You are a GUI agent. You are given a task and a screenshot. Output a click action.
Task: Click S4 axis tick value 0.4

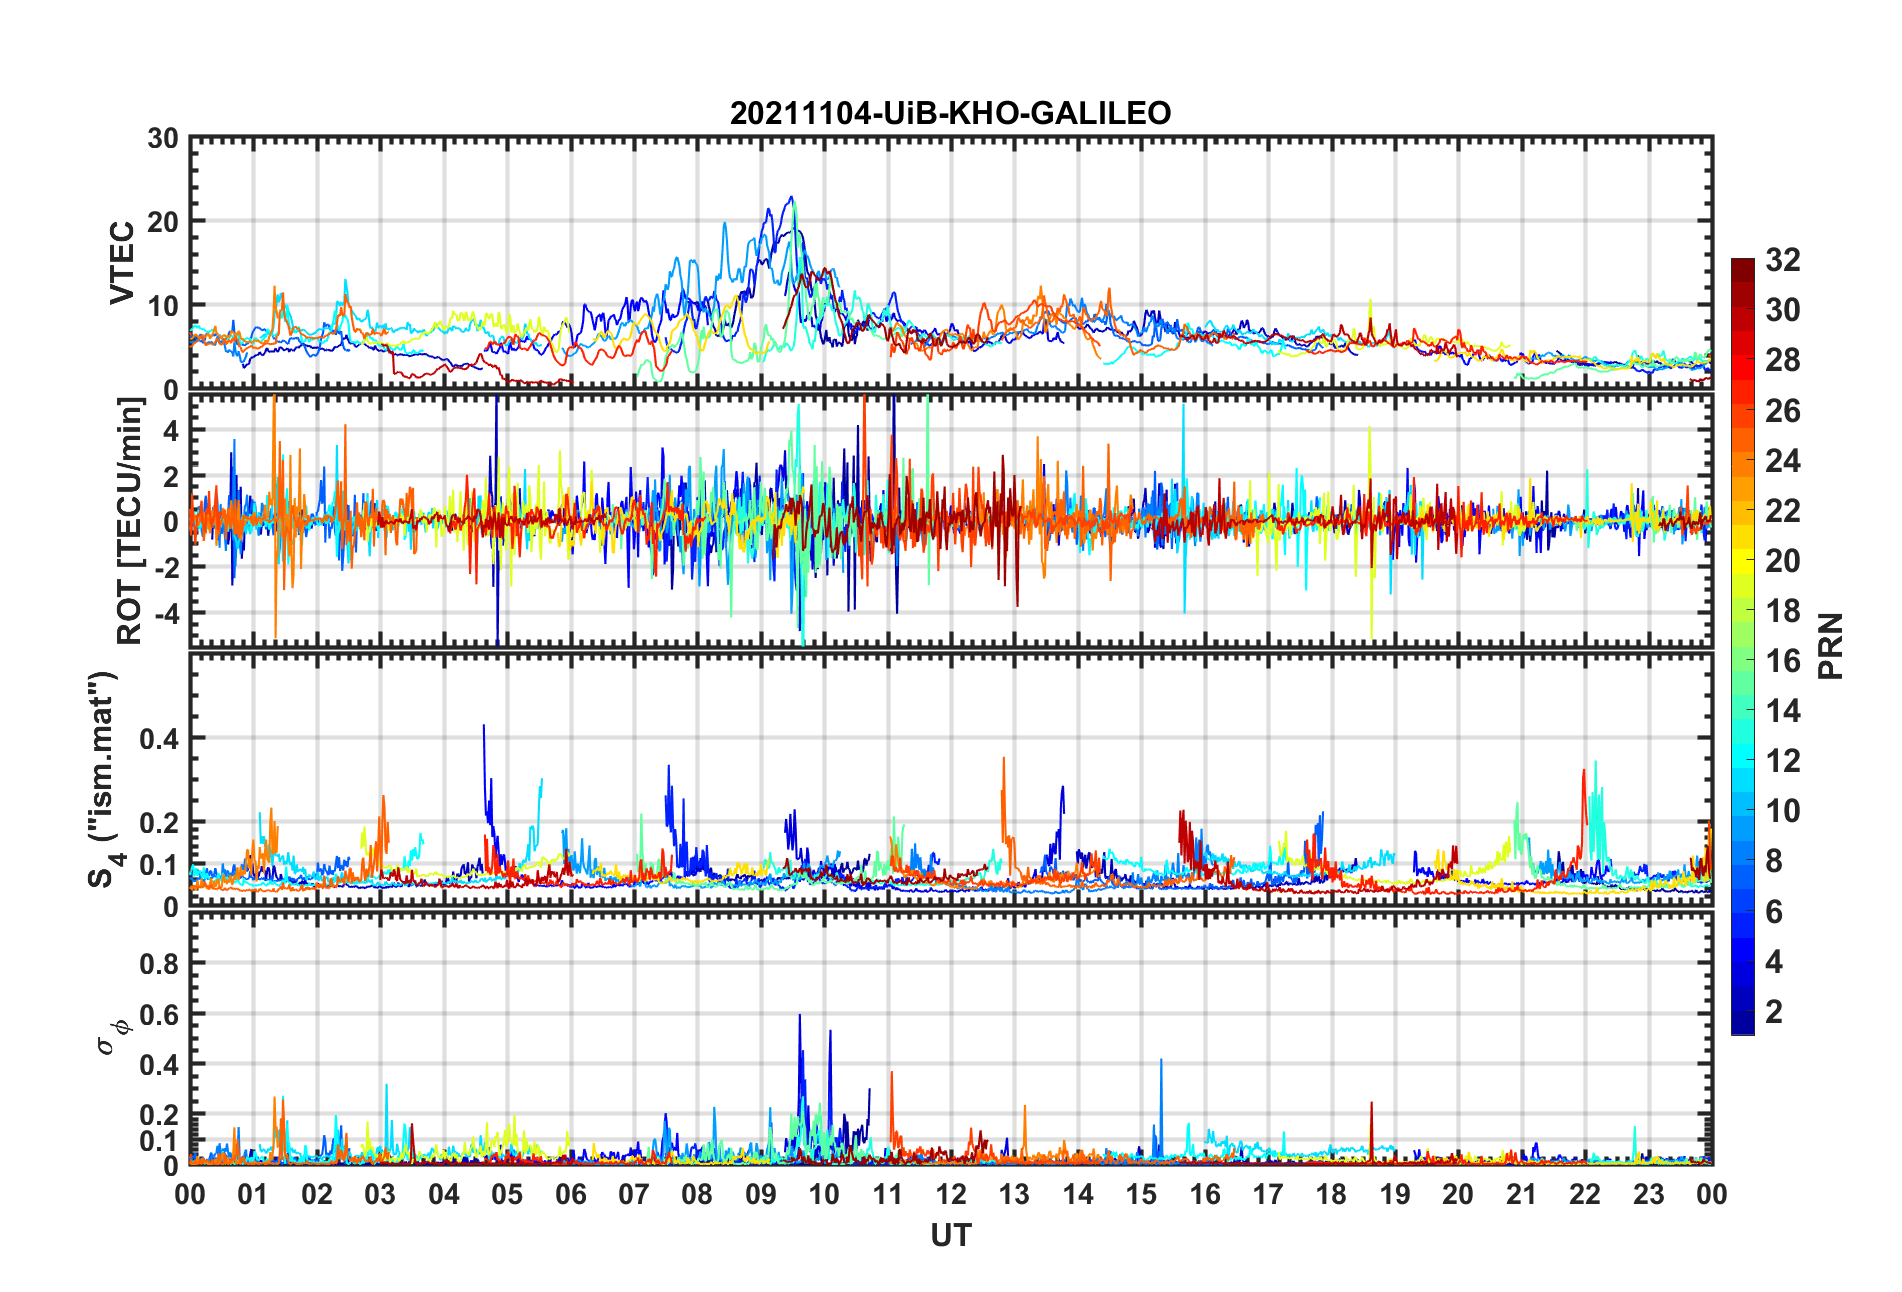158,739
